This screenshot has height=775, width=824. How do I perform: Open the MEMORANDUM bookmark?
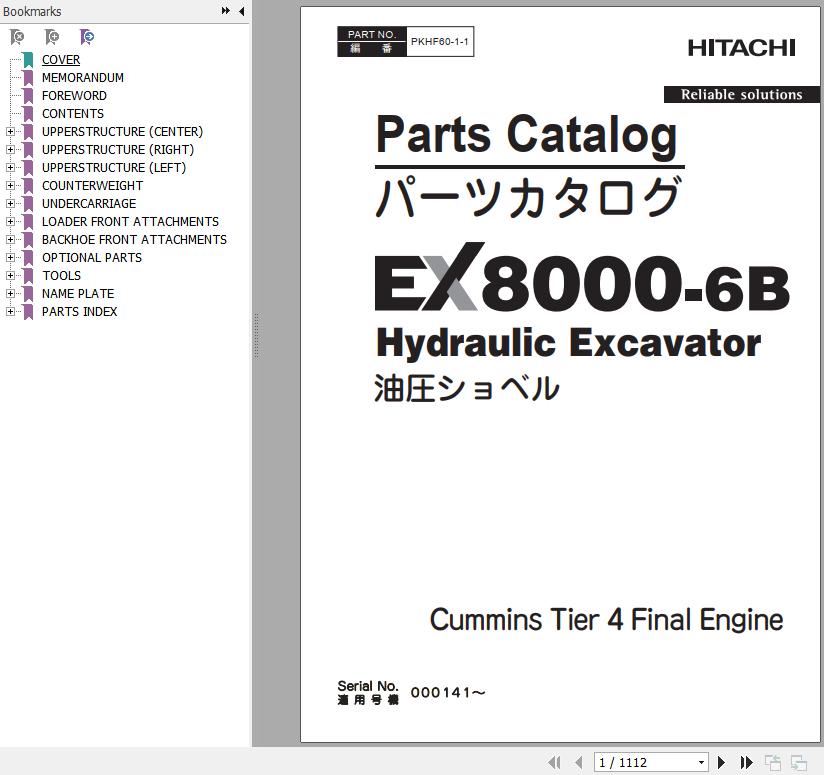coord(83,78)
